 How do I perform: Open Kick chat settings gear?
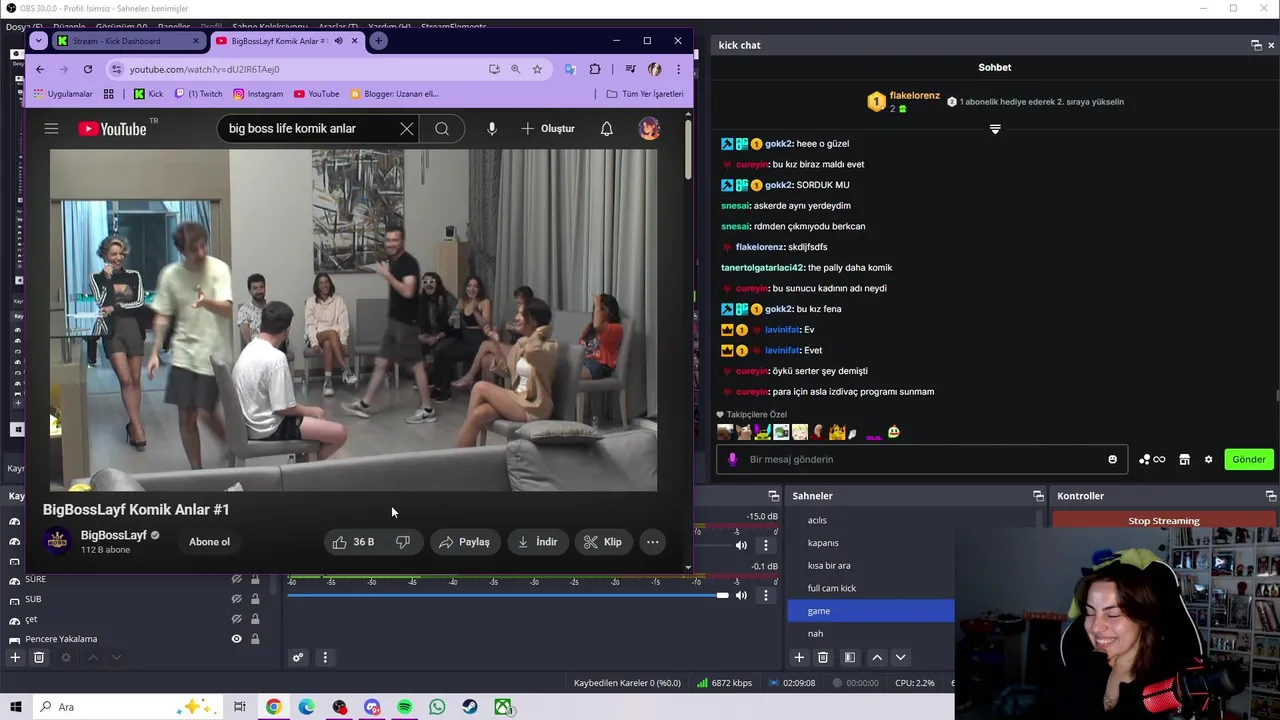[1208, 459]
